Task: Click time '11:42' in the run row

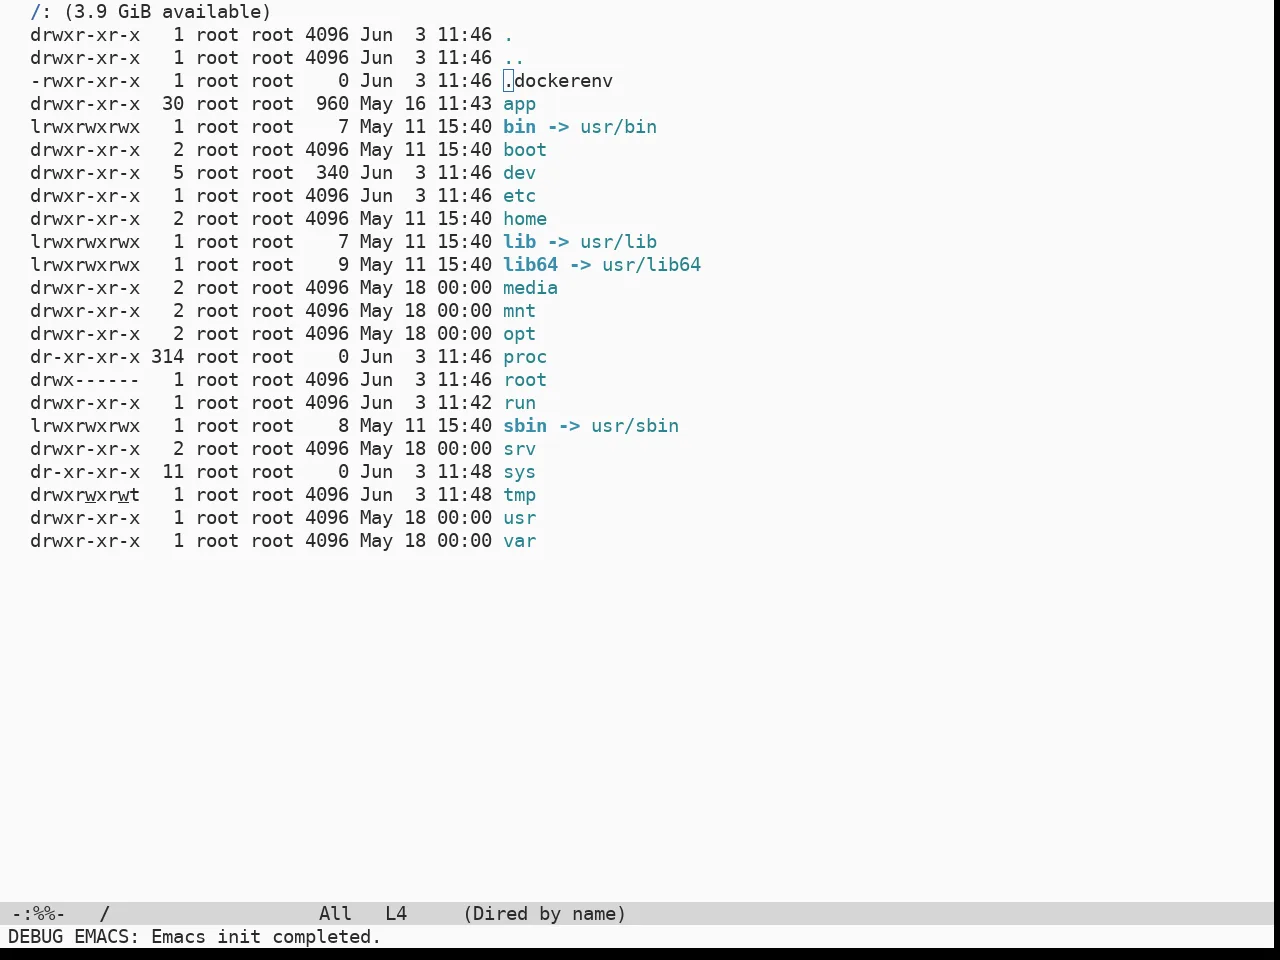Action: [x=464, y=403]
